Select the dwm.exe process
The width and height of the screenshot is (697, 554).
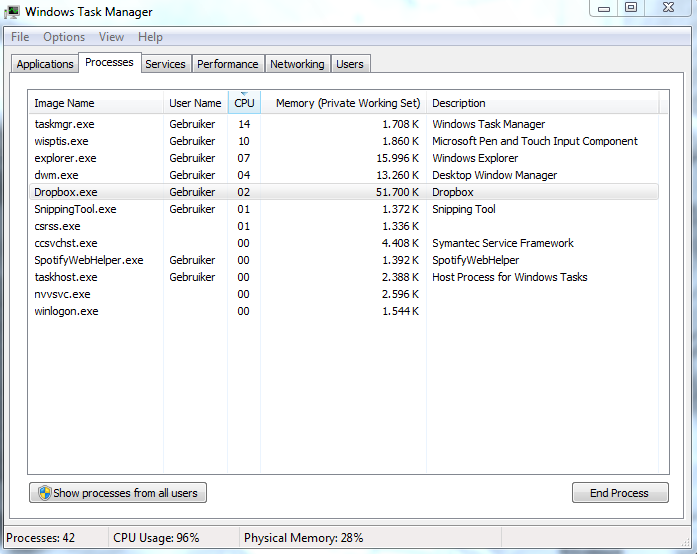(344, 175)
